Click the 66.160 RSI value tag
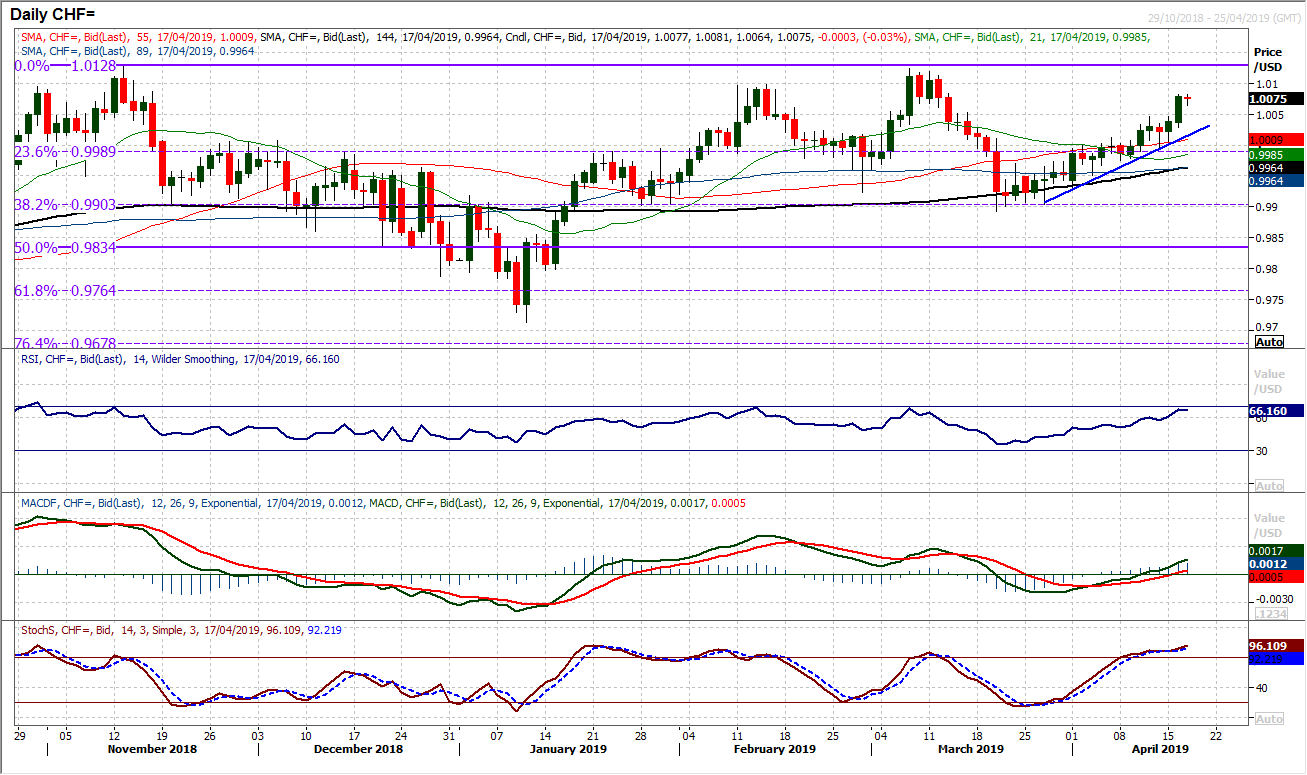Viewport: 1307px width, 775px height. 1274,411
